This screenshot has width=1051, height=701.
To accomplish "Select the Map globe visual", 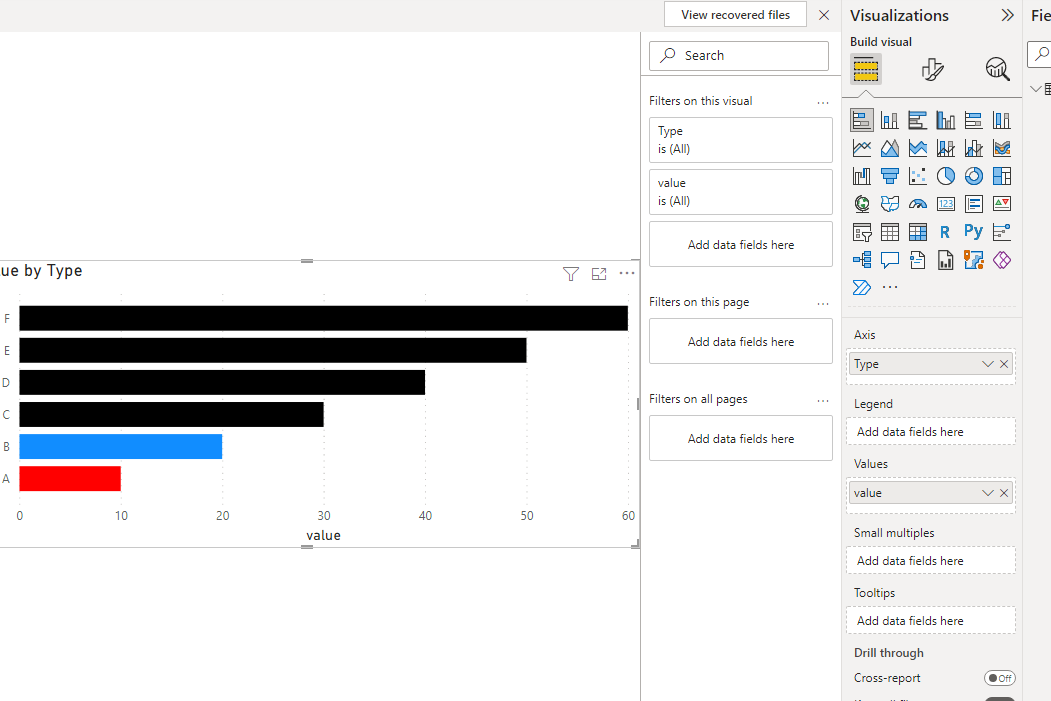I will pyautogui.click(x=862, y=204).
